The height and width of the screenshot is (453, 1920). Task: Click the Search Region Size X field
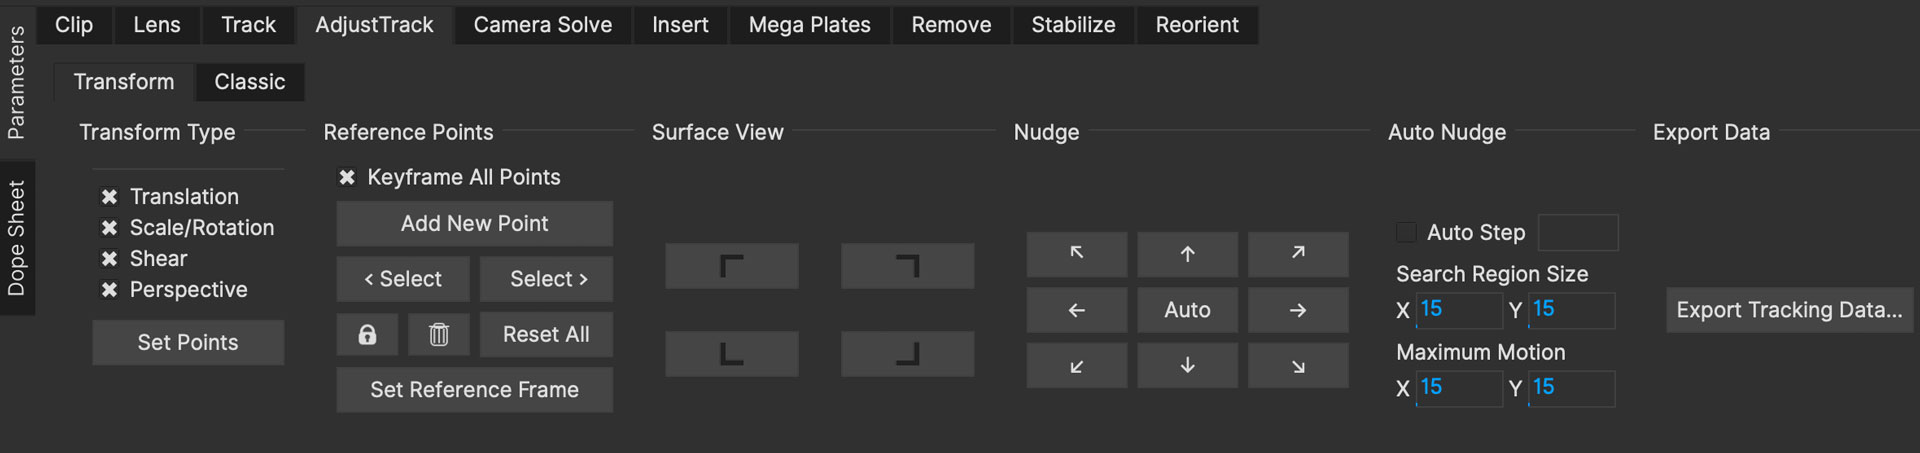[x=1459, y=310]
